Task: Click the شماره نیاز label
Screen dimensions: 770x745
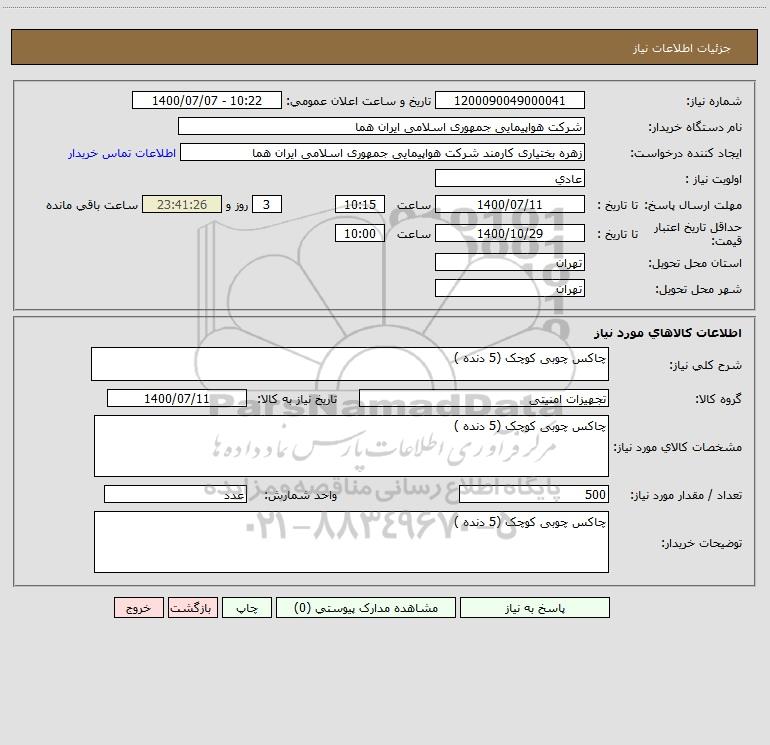Action: (714, 101)
